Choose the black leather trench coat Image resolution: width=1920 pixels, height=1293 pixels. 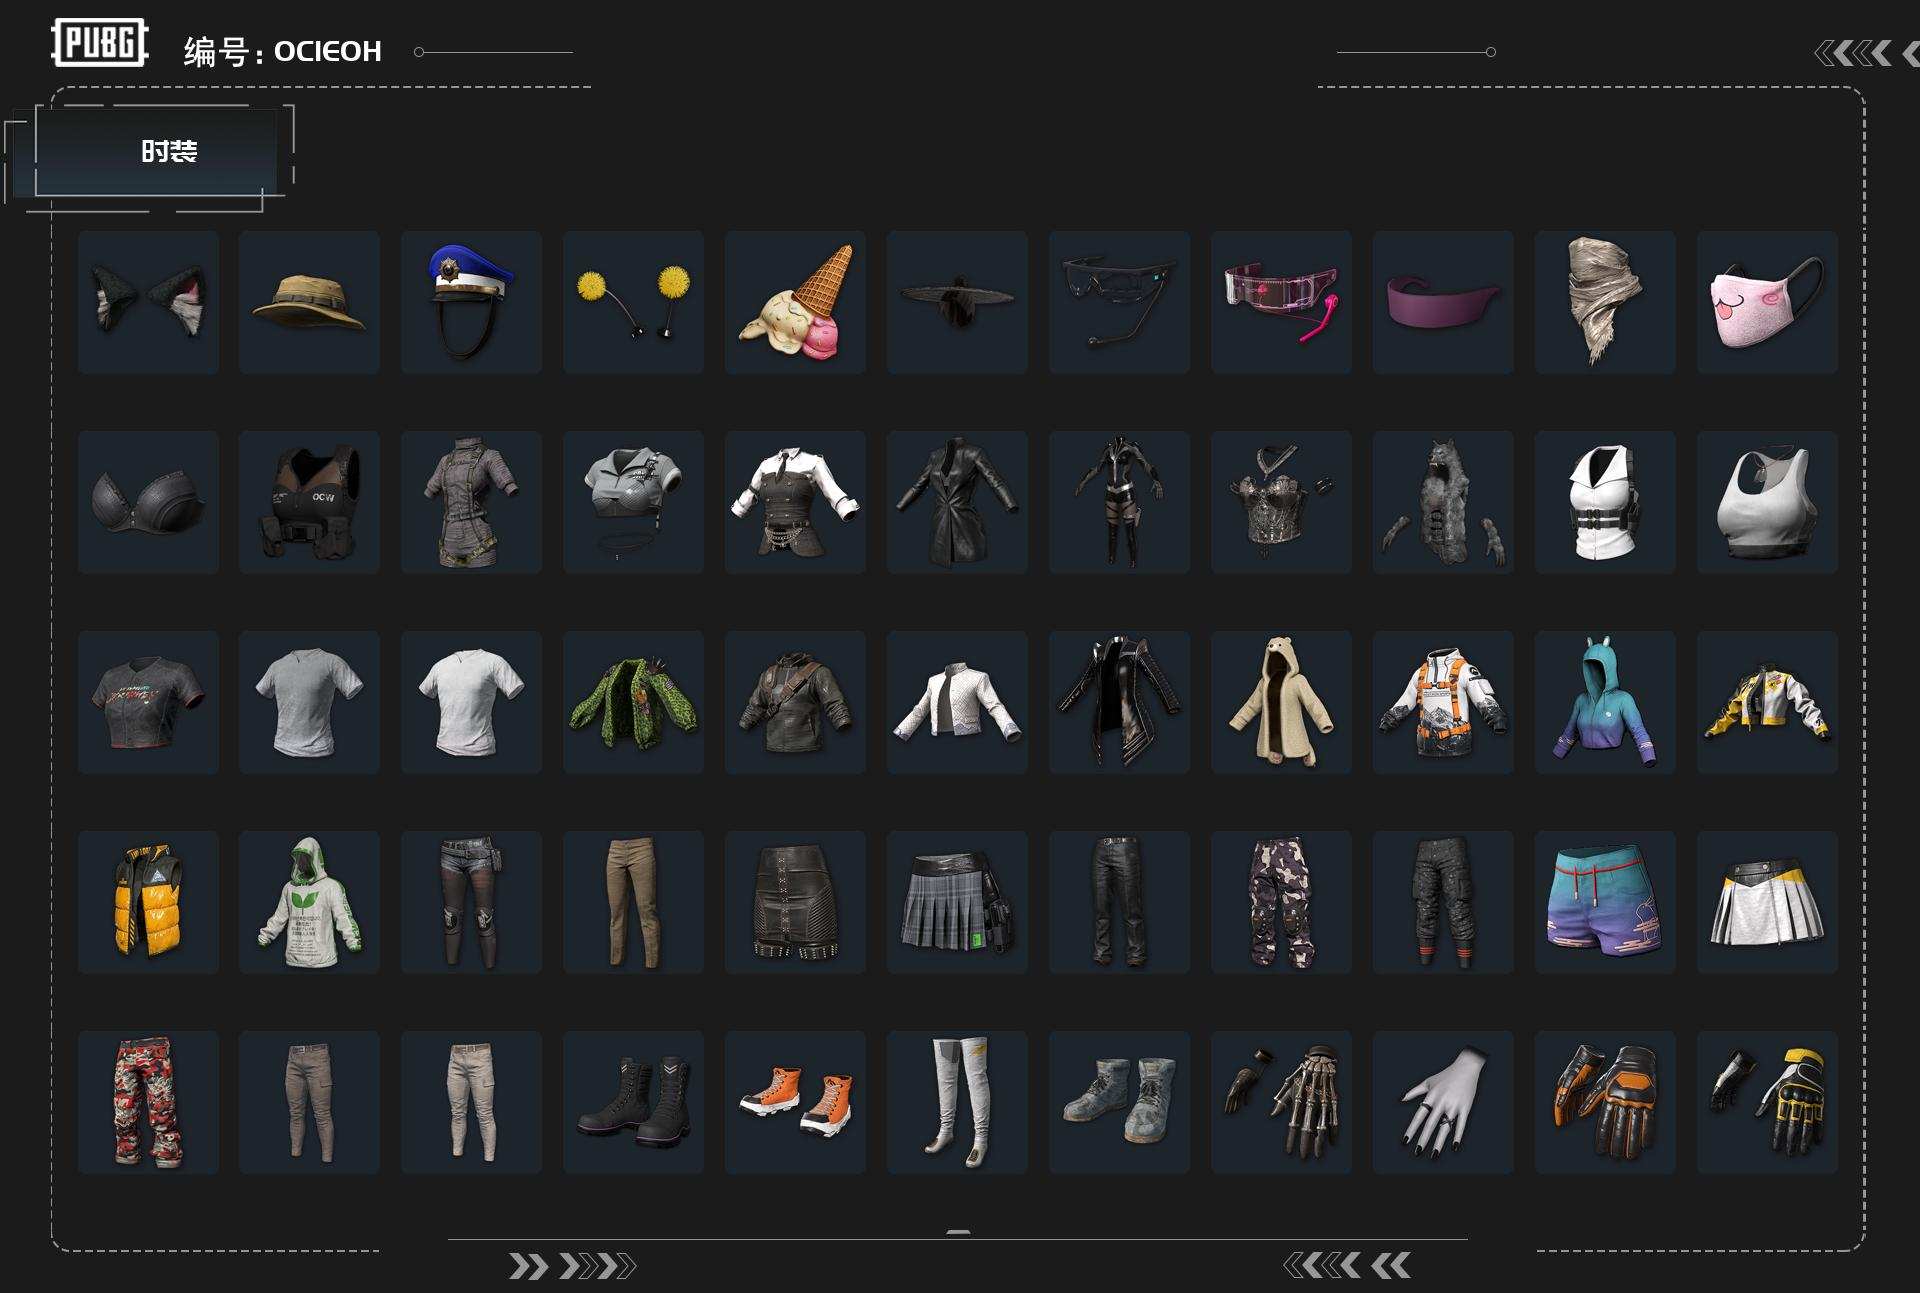[957, 502]
